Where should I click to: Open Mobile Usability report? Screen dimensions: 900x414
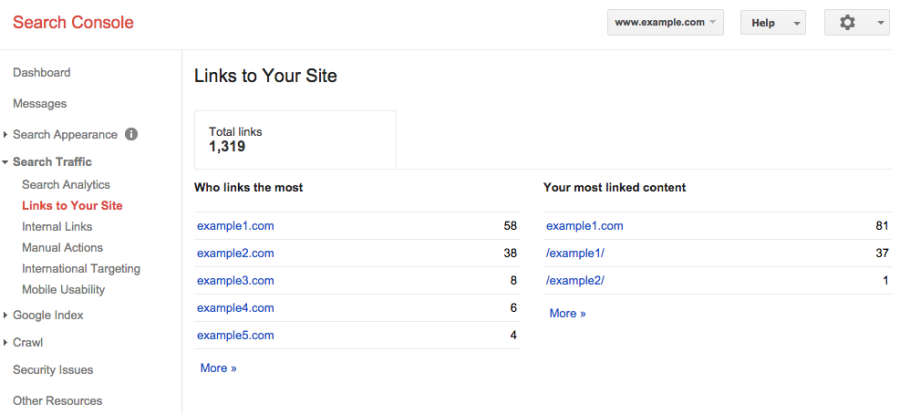point(63,290)
